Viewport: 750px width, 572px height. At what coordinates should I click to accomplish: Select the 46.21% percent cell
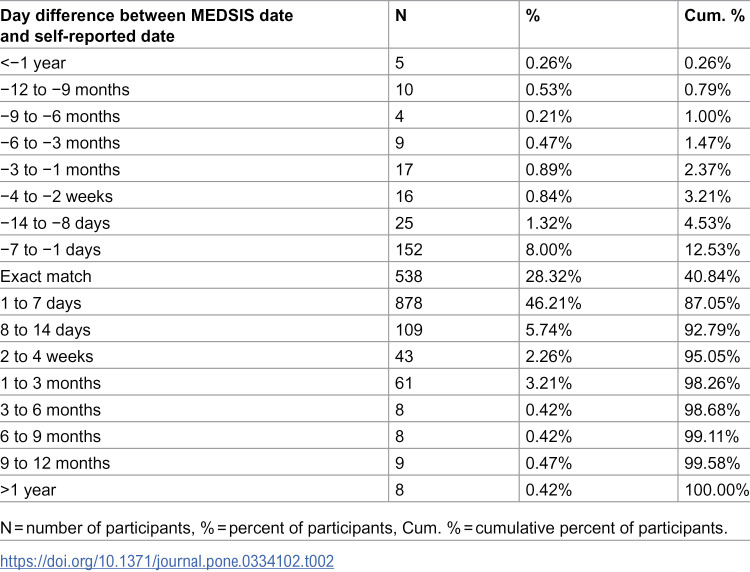pyautogui.click(x=553, y=303)
